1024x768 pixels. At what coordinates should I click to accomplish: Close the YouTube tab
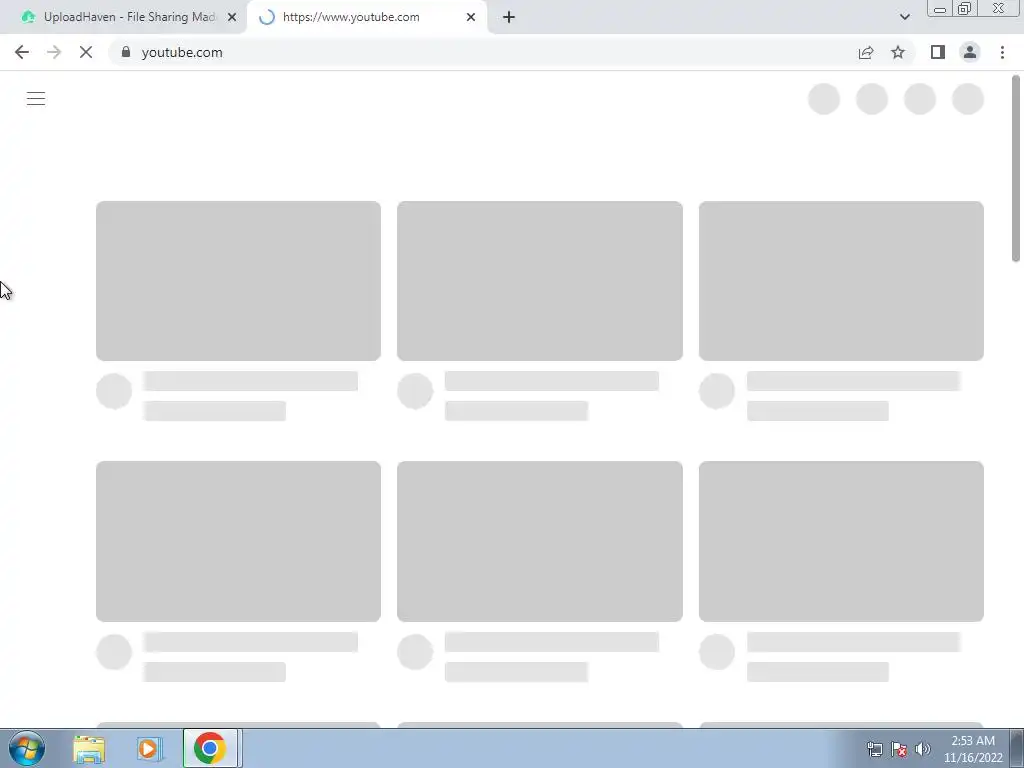(x=471, y=17)
